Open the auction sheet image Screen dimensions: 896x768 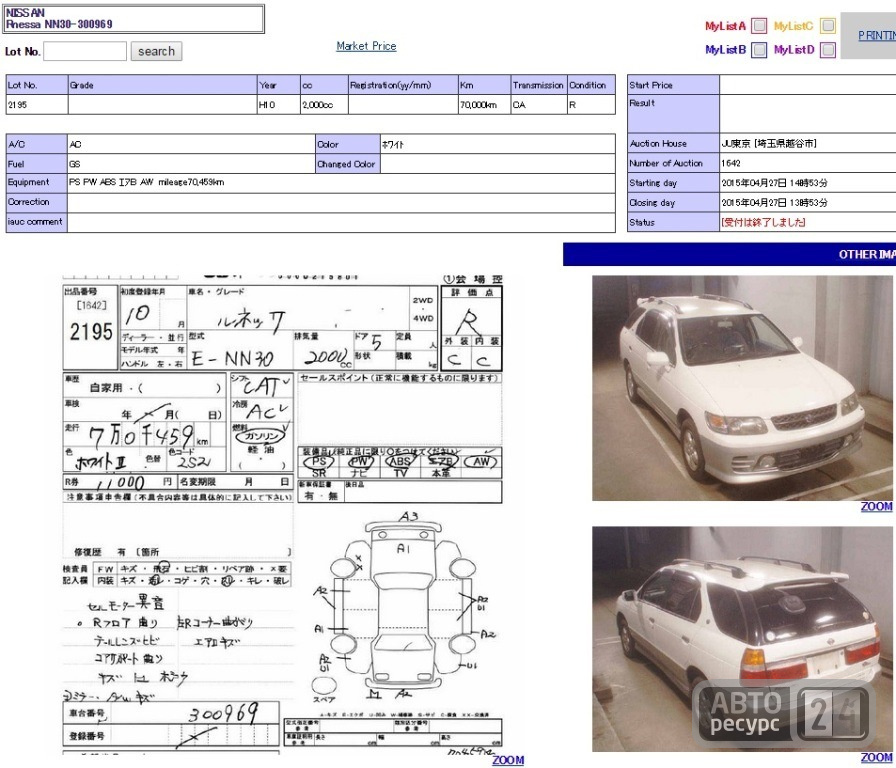pos(282,514)
